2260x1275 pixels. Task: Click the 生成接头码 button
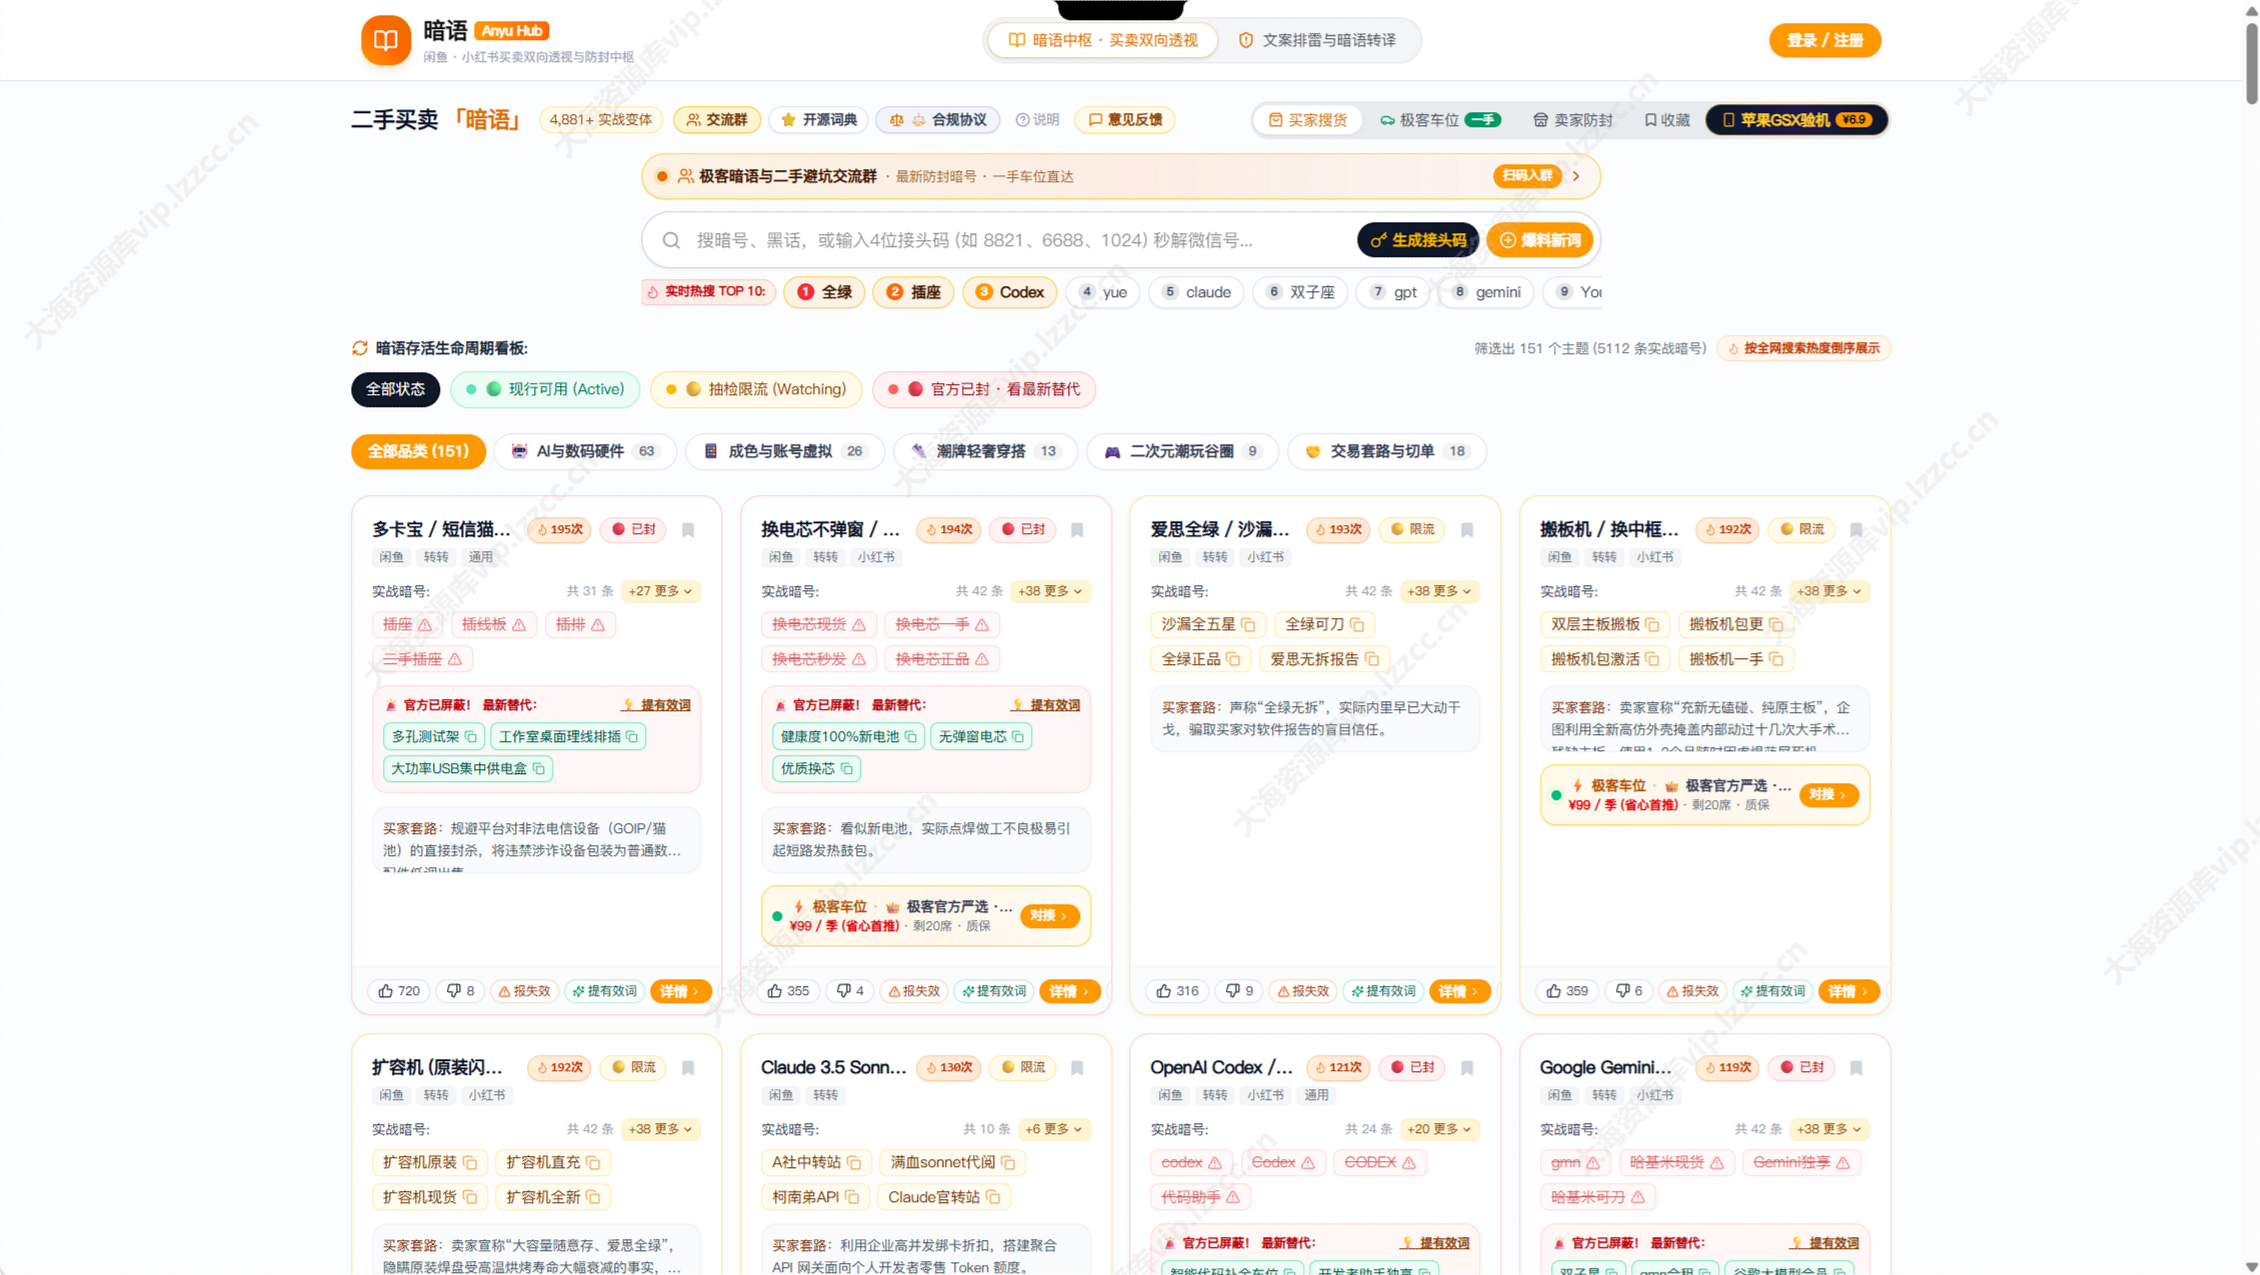(x=1418, y=240)
